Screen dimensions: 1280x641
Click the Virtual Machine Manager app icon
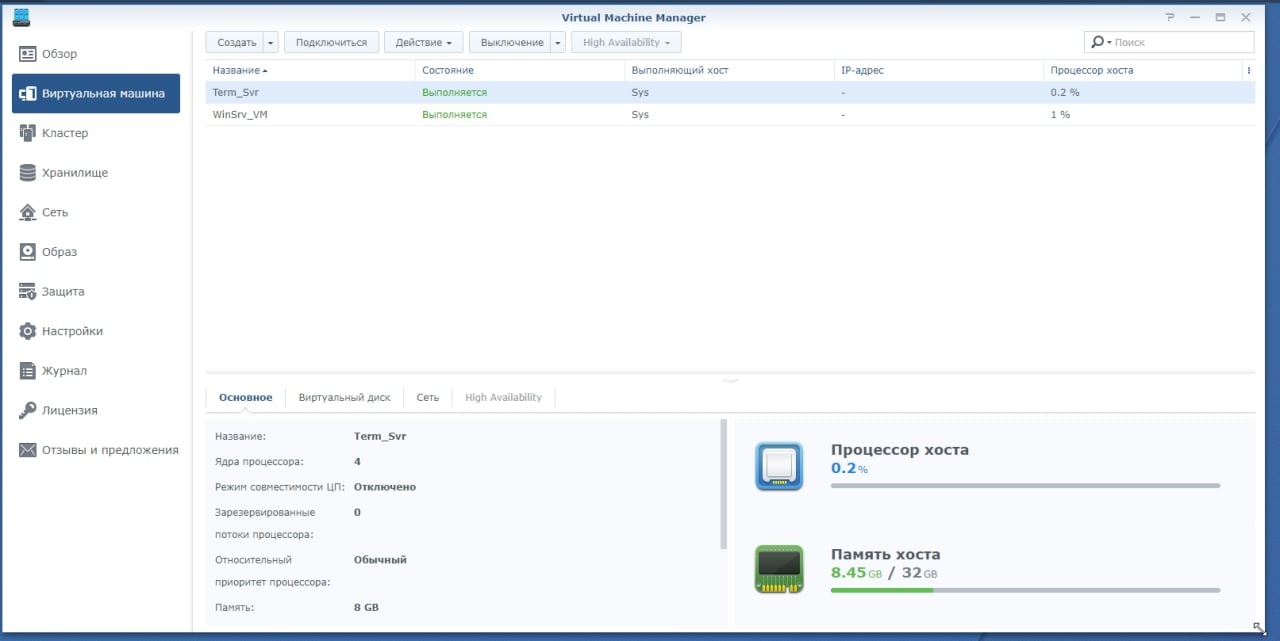[21, 17]
